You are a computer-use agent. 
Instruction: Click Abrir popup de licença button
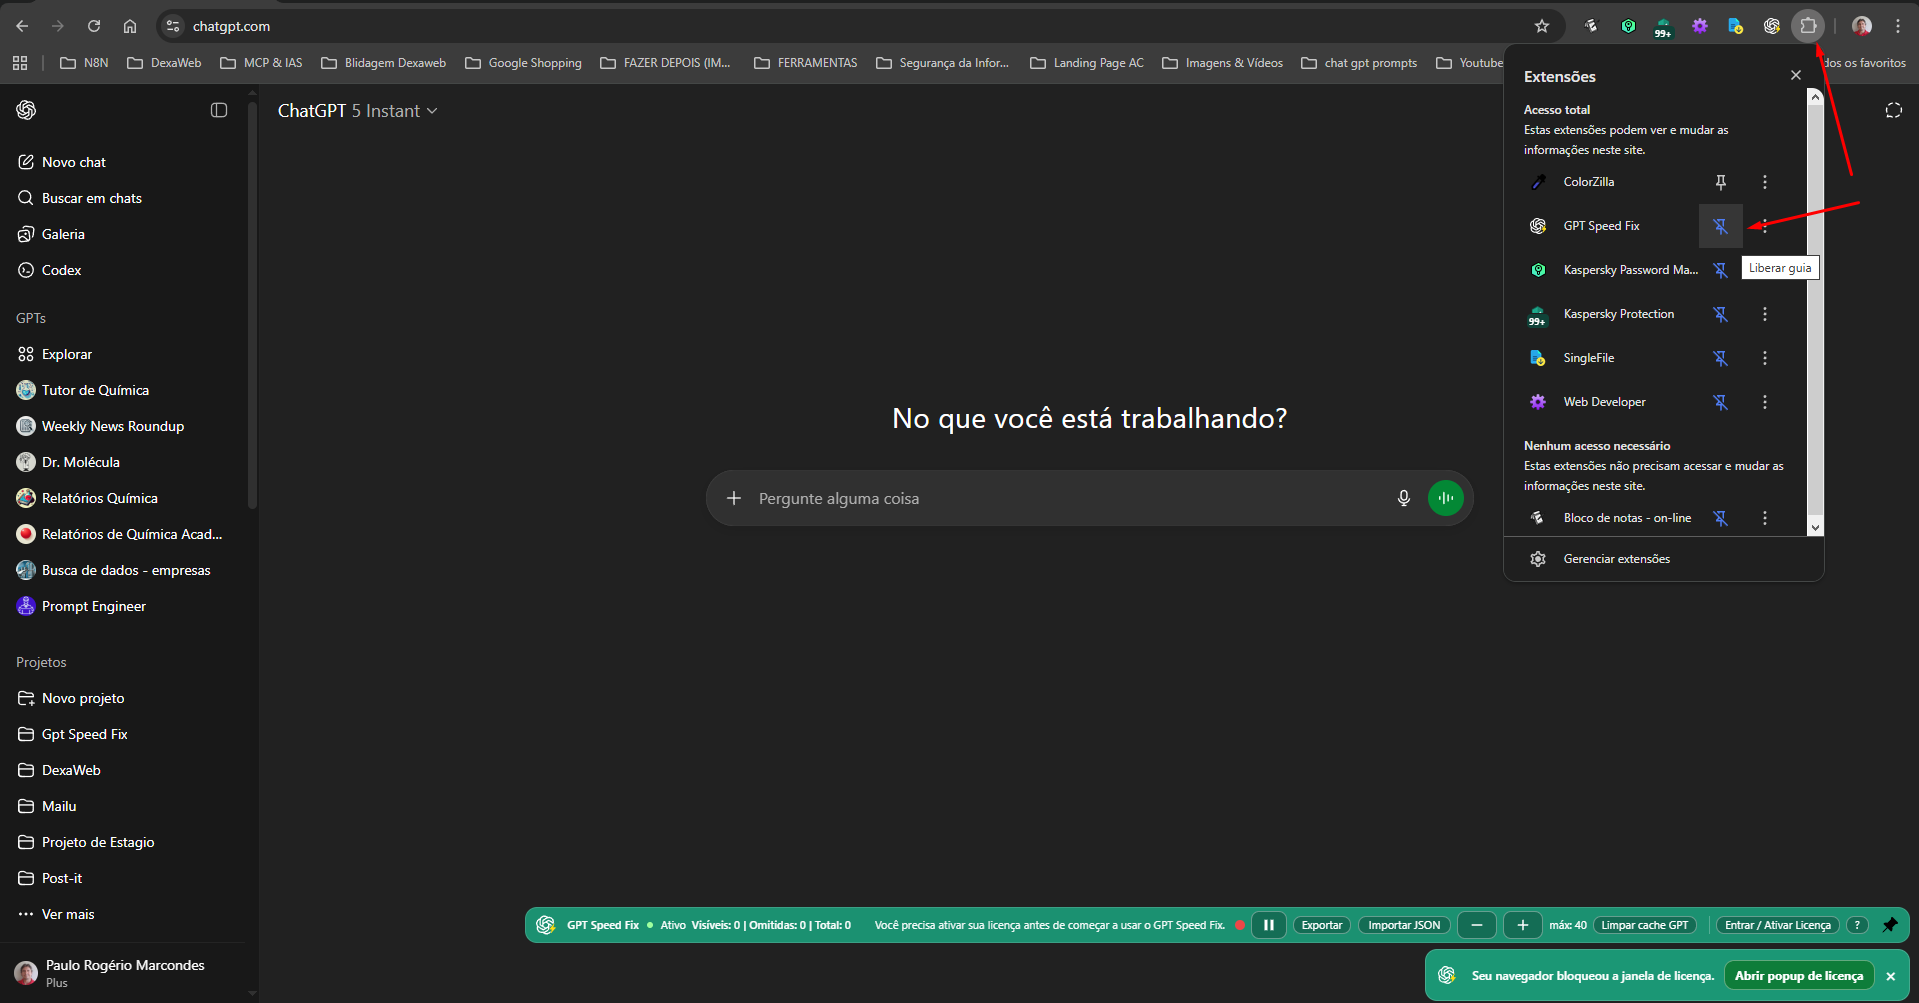click(1799, 975)
